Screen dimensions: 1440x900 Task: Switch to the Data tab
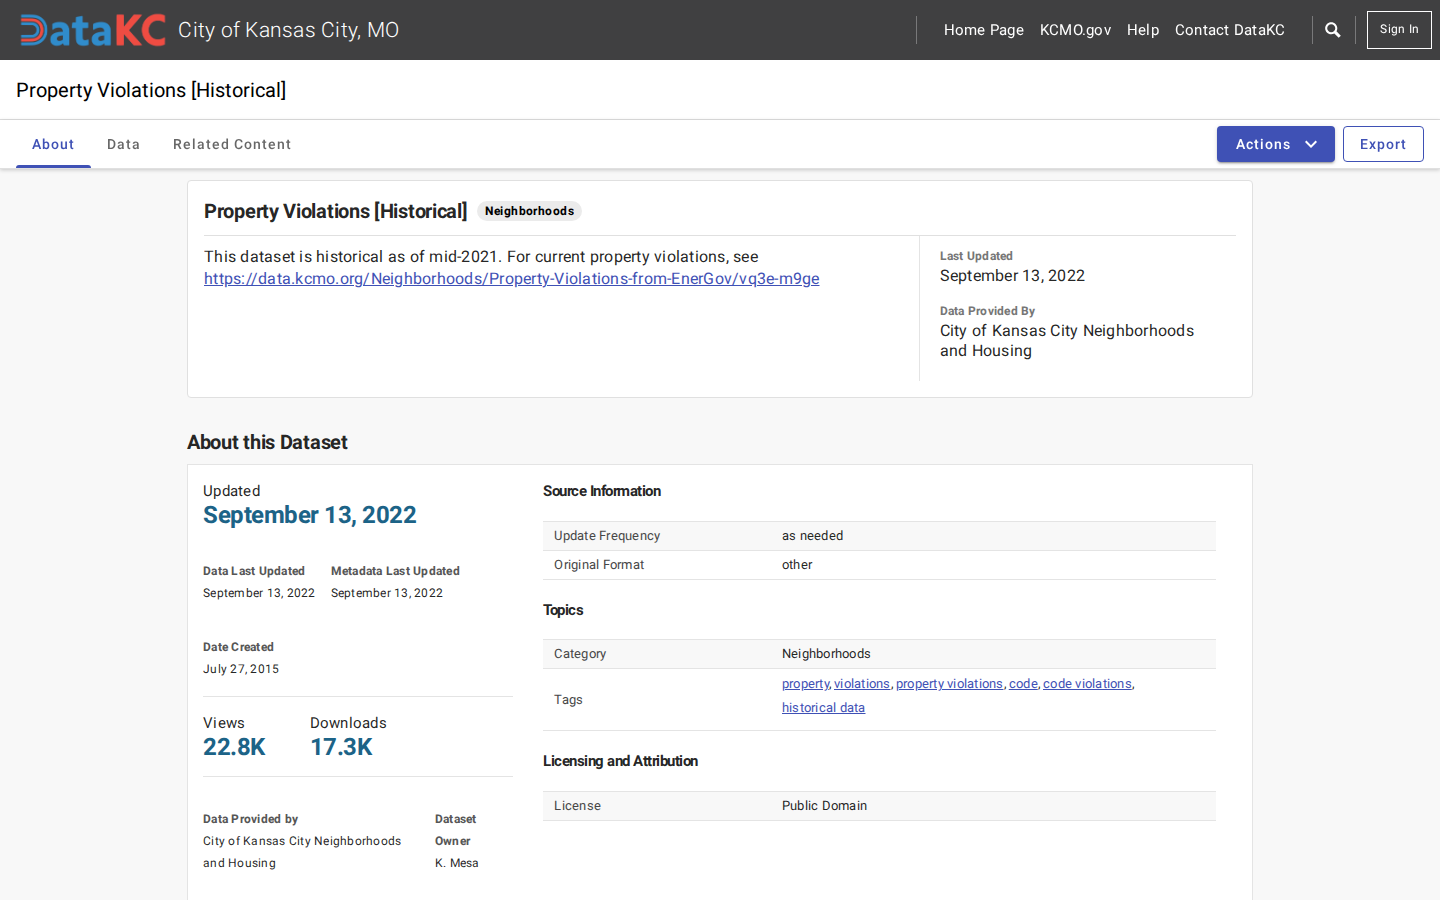tap(124, 144)
